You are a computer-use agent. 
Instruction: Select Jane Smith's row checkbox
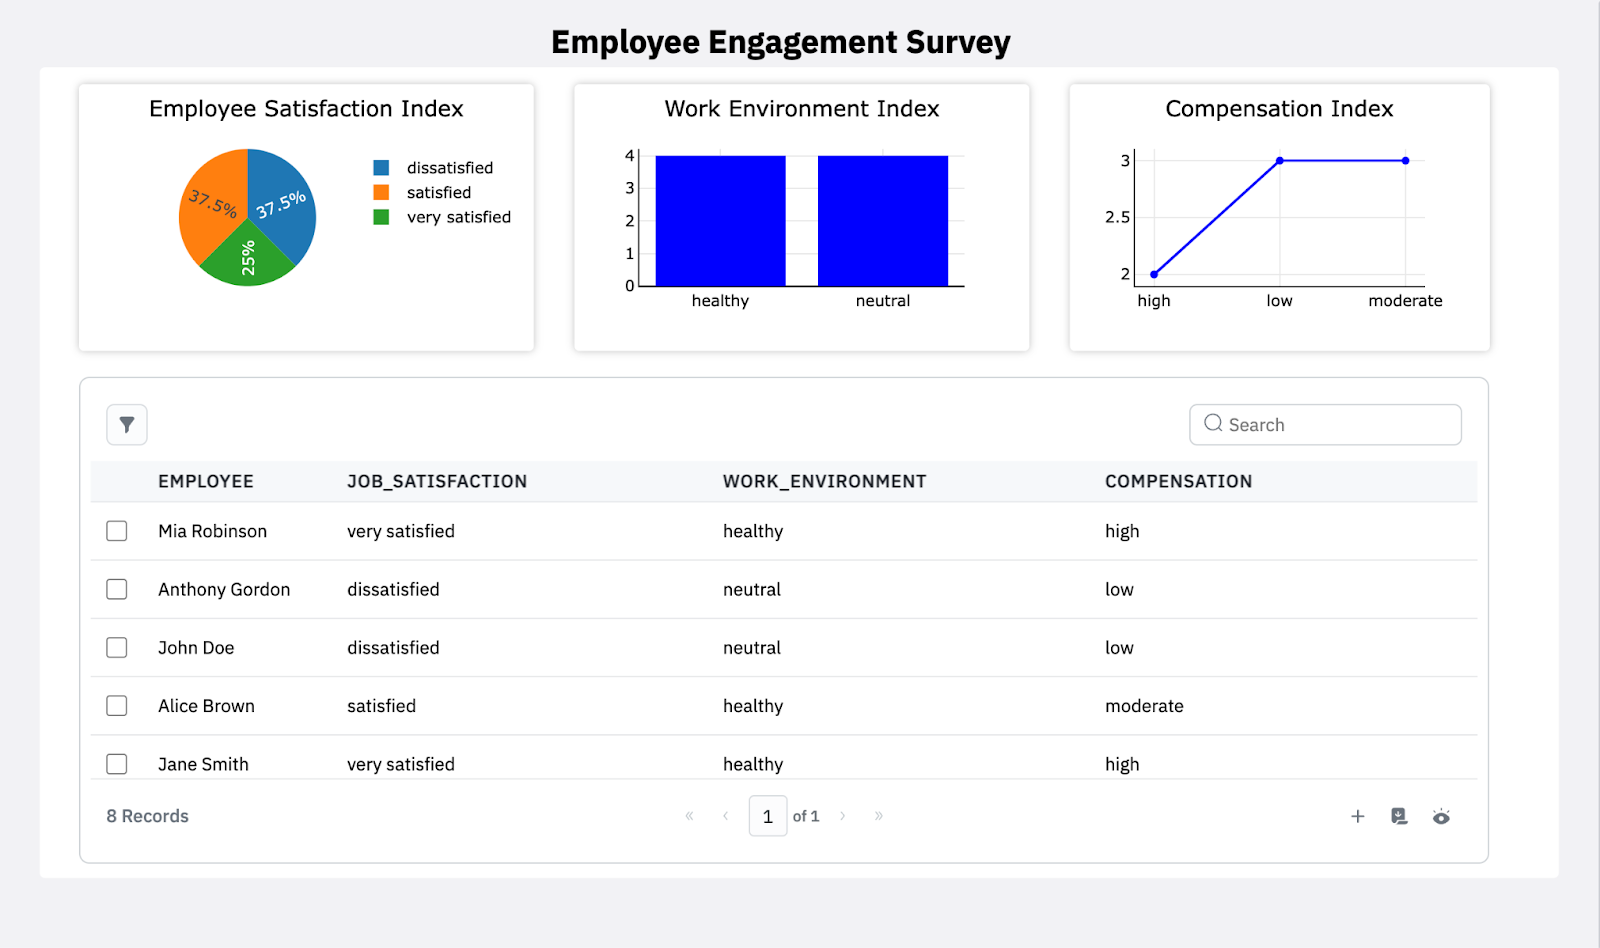click(116, 763)
